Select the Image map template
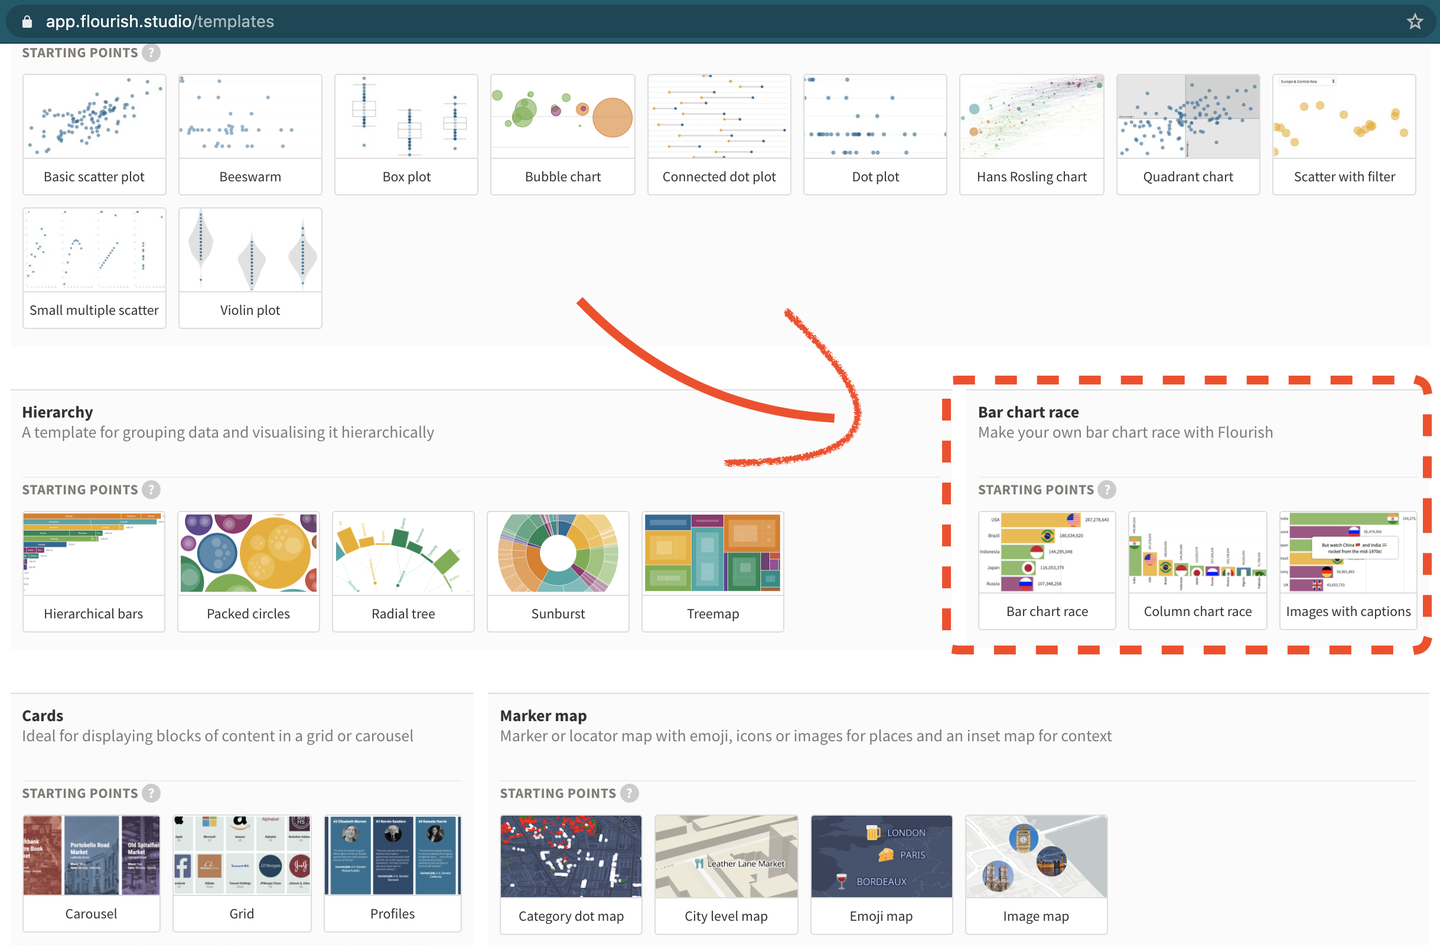This screenshot has height=945, width=1440. (x=1036, y=875)
